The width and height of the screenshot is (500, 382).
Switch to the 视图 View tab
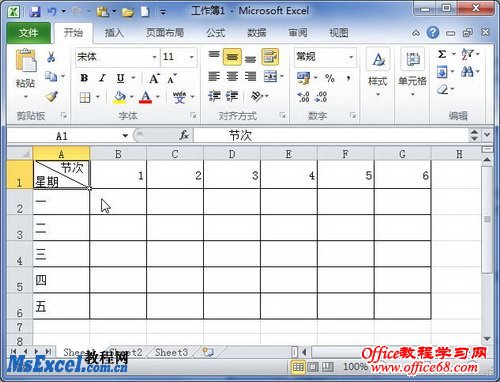pyautogui.click(x=339, y=33)
